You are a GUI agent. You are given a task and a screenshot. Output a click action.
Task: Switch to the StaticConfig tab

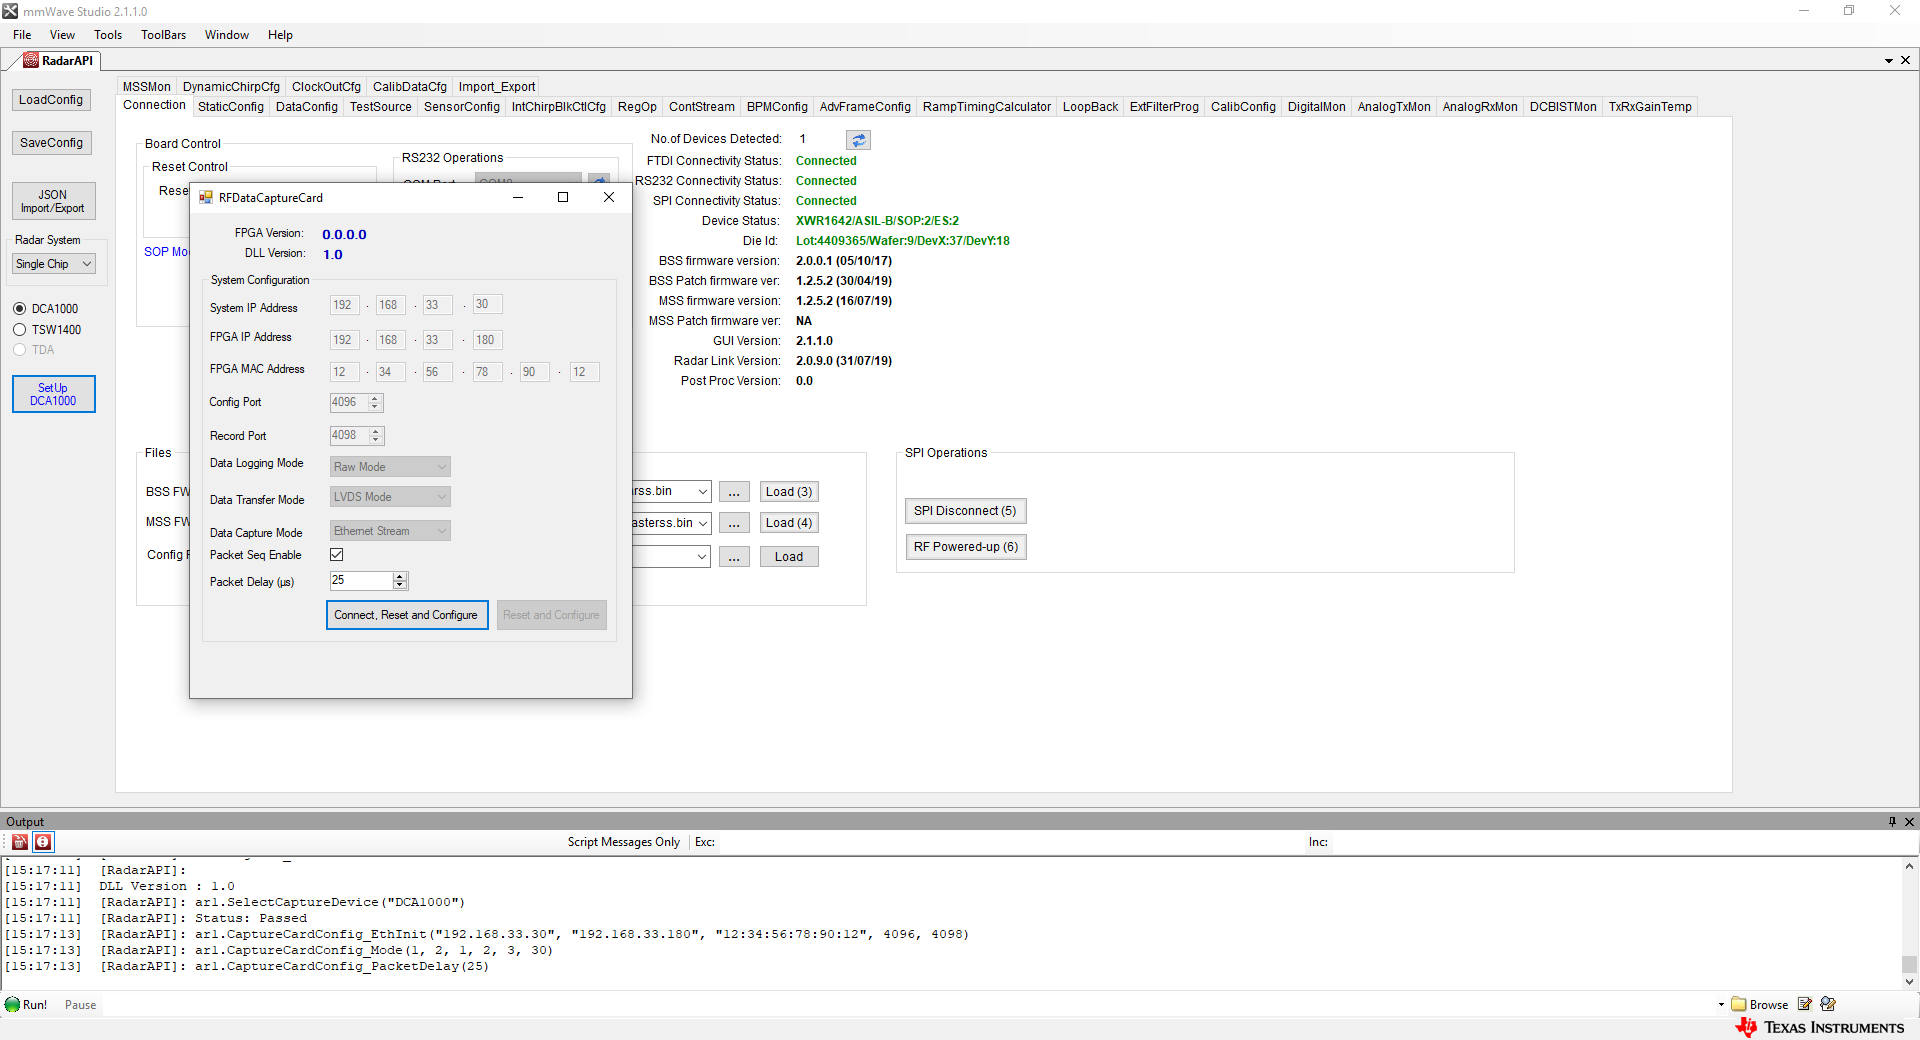pyautogui.click(x=231, y=107)
